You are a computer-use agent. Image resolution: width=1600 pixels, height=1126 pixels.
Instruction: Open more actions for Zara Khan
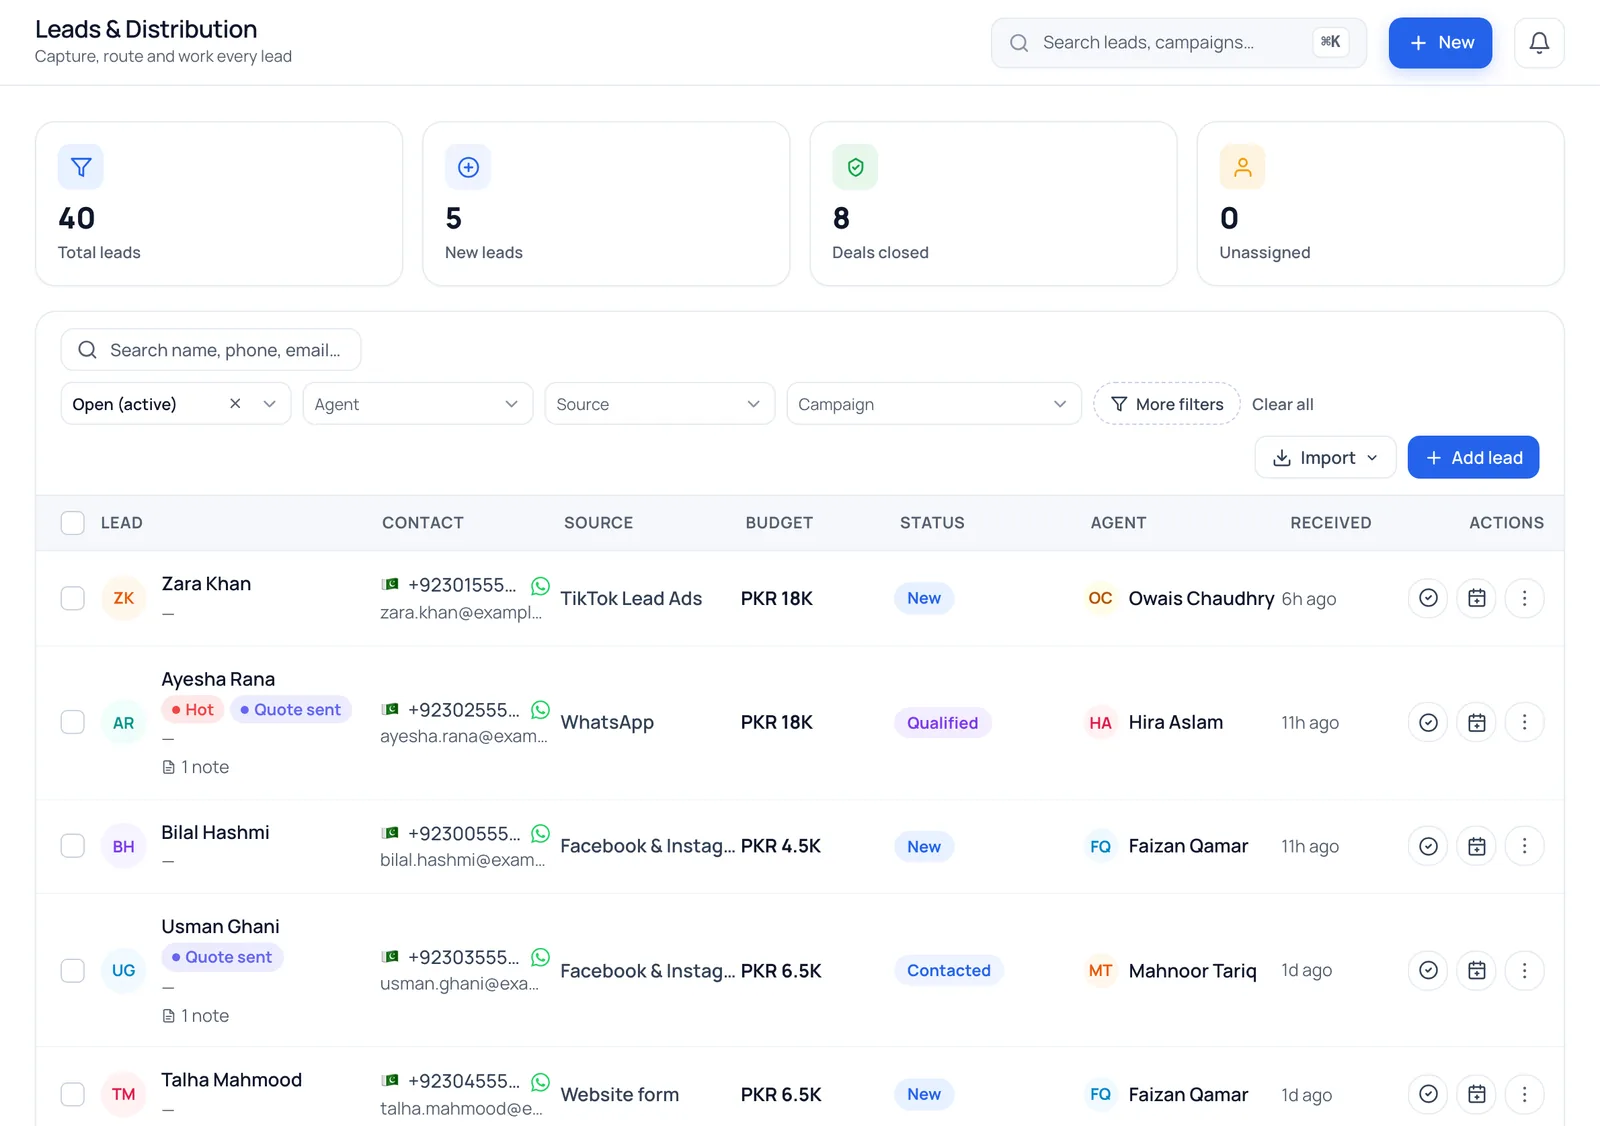click(1524, 598)
